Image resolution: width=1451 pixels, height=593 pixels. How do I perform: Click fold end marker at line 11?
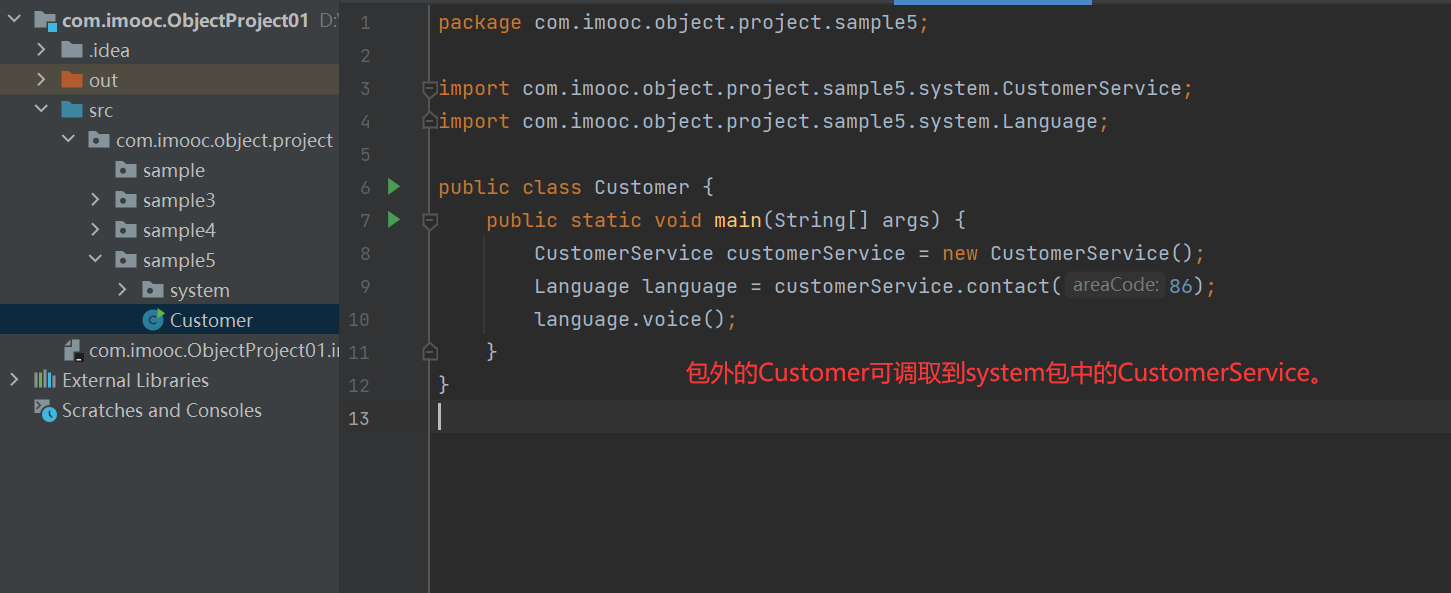(429, 351)
